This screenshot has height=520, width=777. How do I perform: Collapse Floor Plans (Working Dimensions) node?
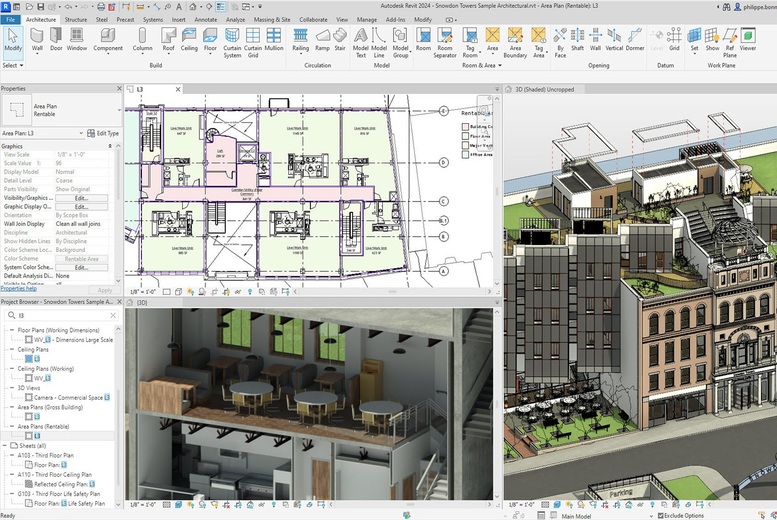12,330
